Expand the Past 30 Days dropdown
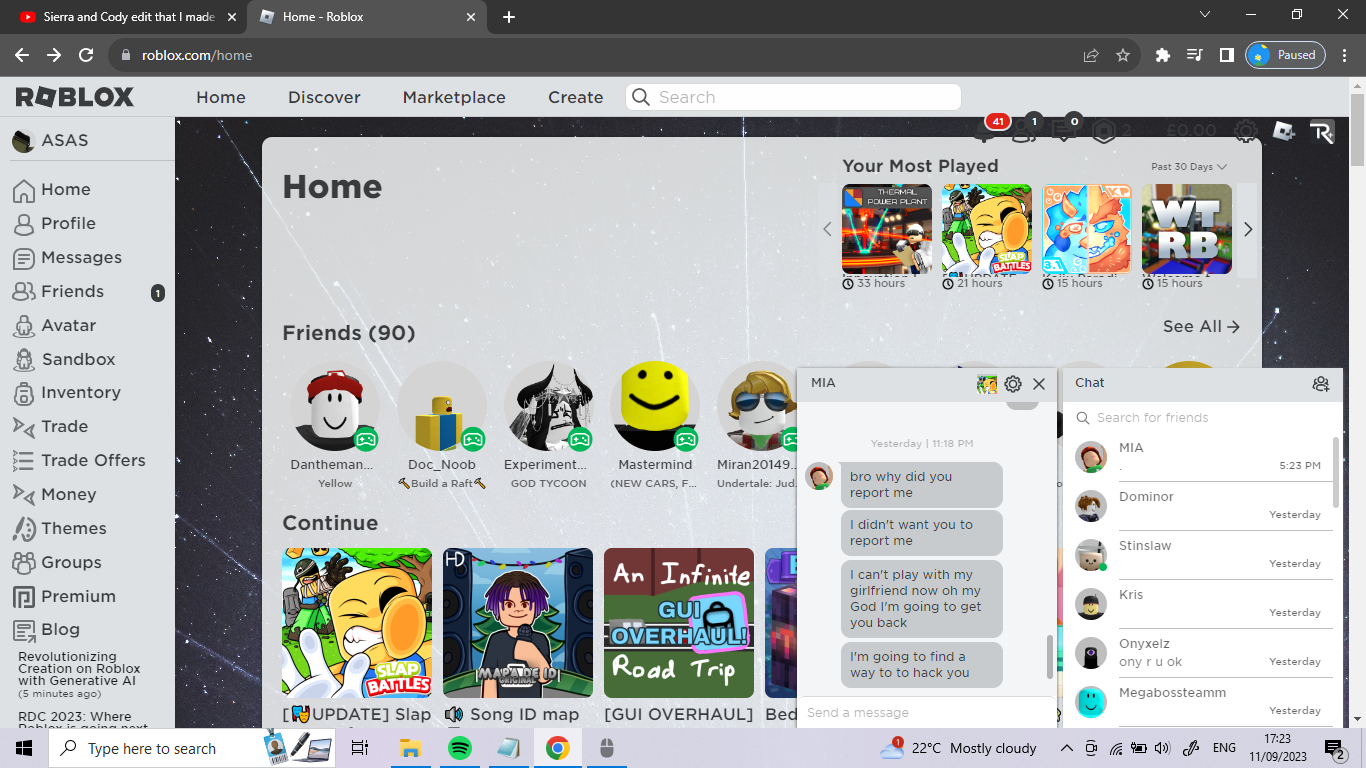 1189,167
